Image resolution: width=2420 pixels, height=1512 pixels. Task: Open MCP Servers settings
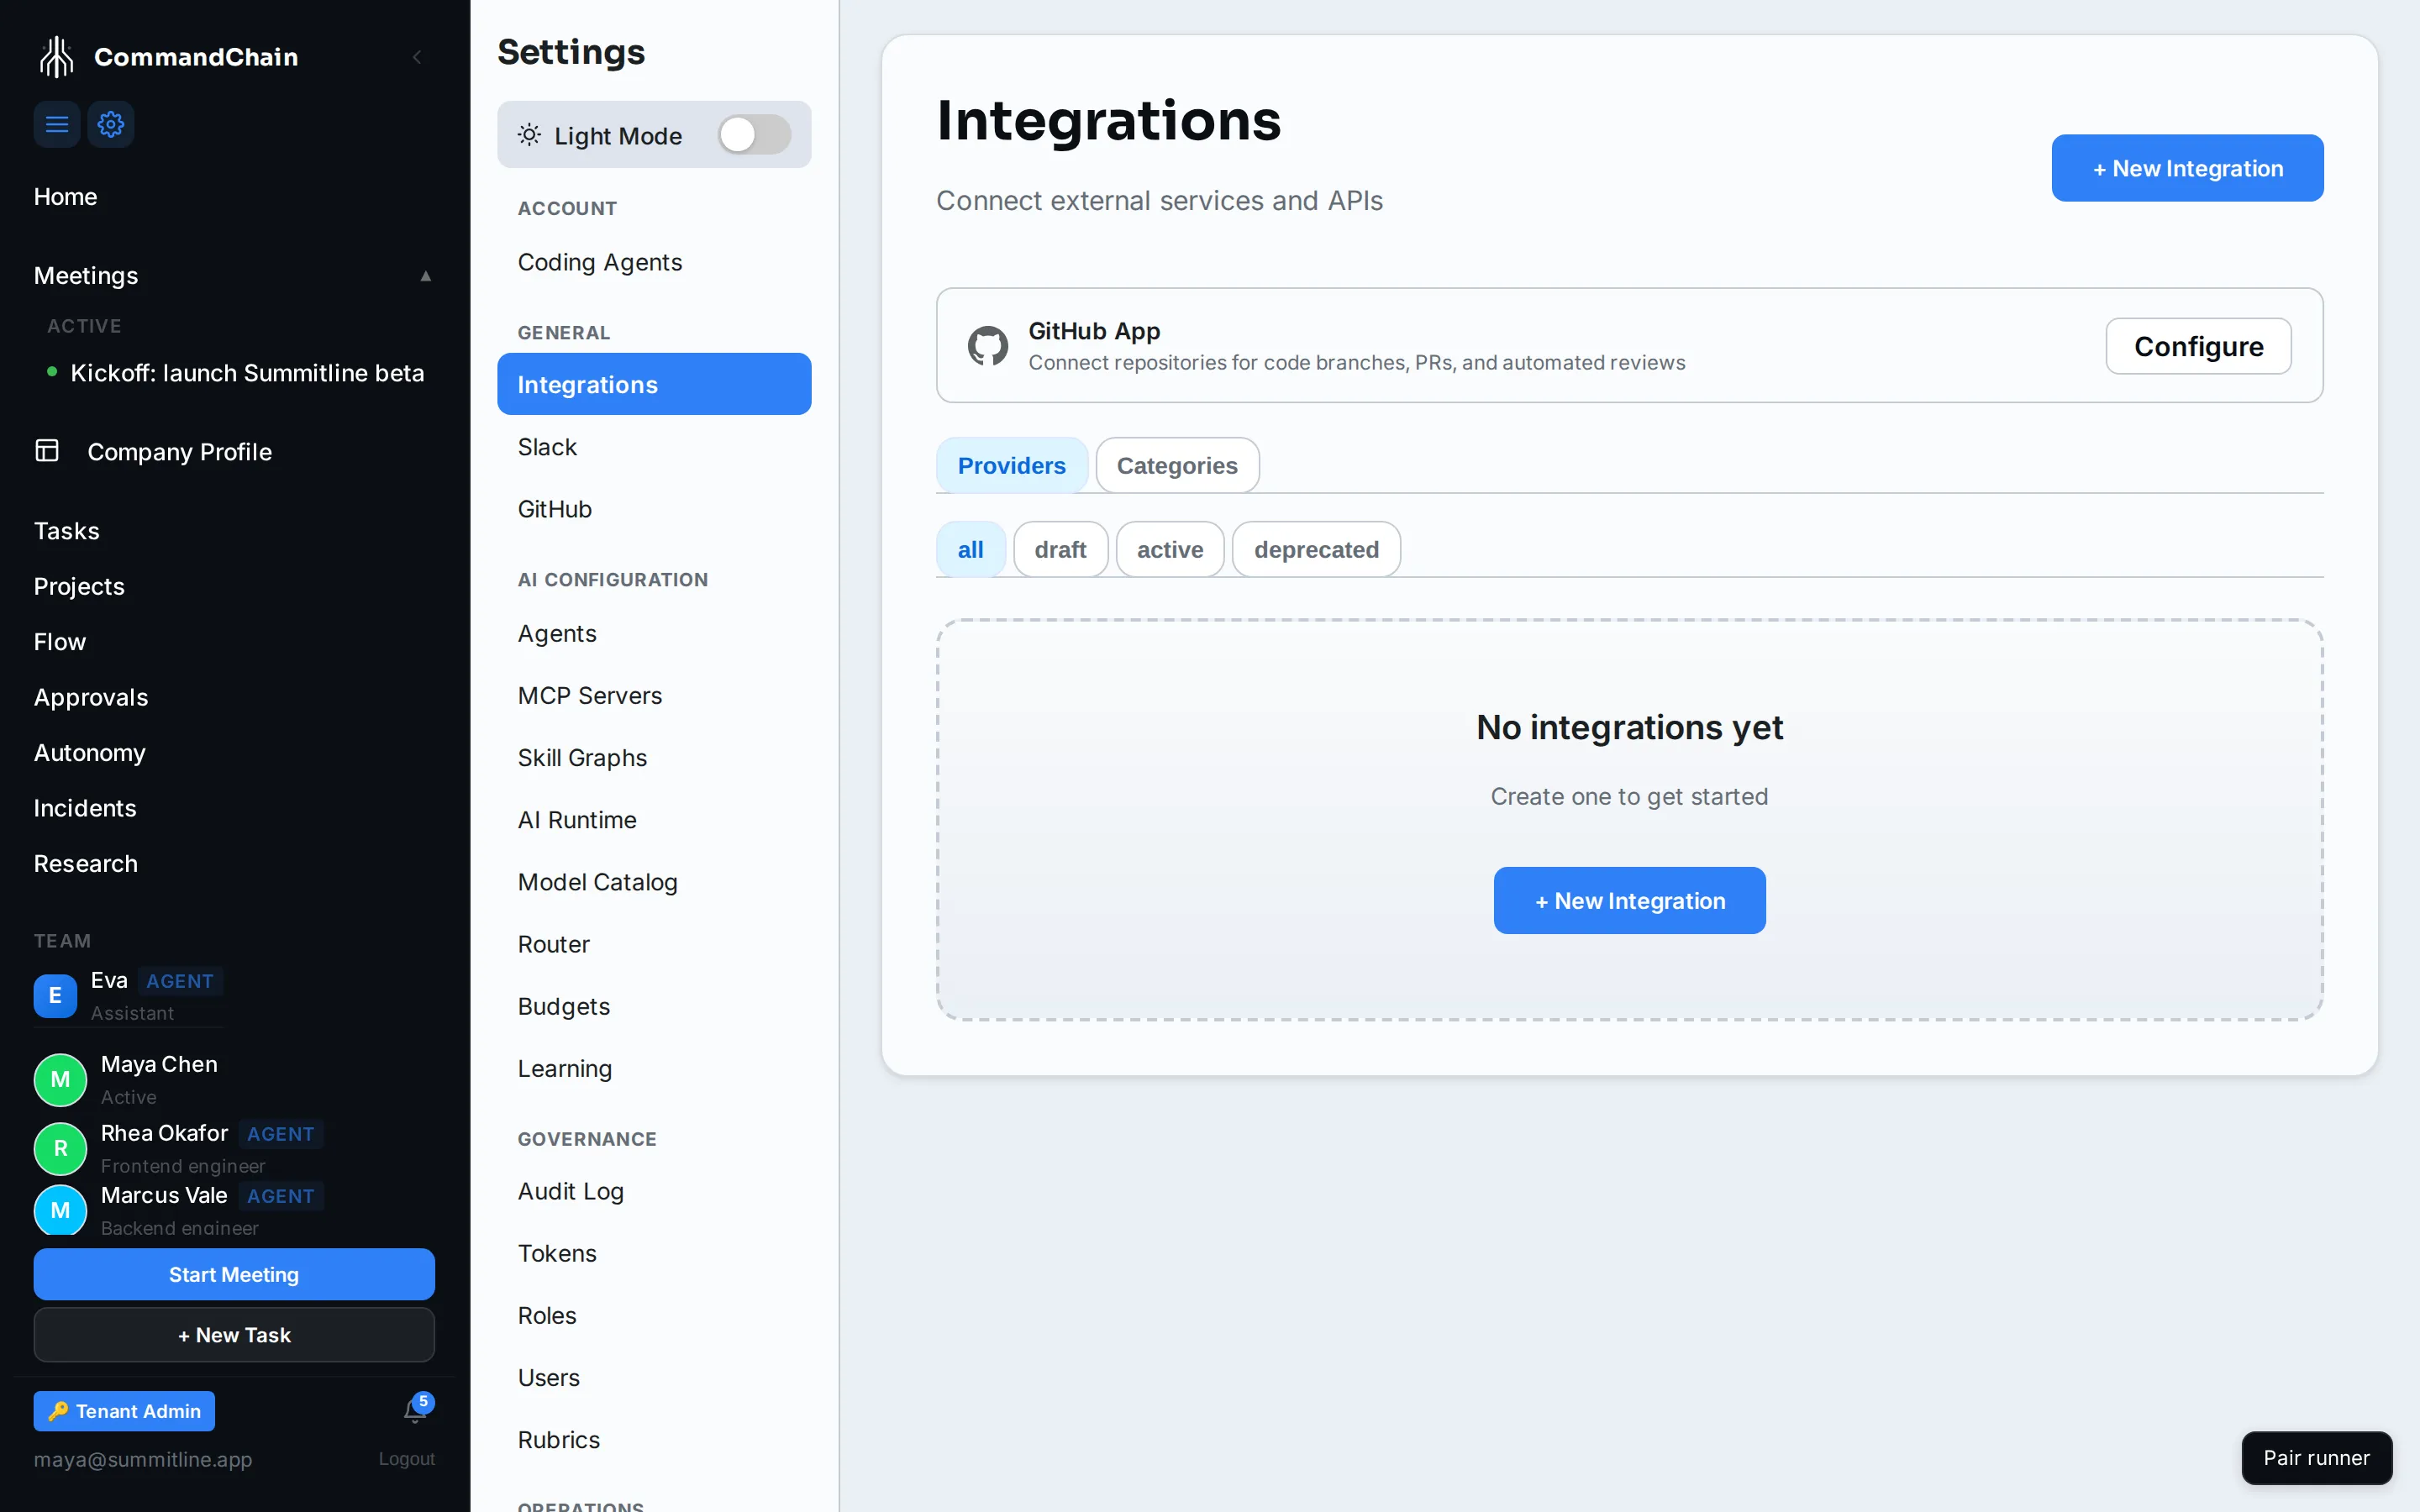[x=654, y=695]
